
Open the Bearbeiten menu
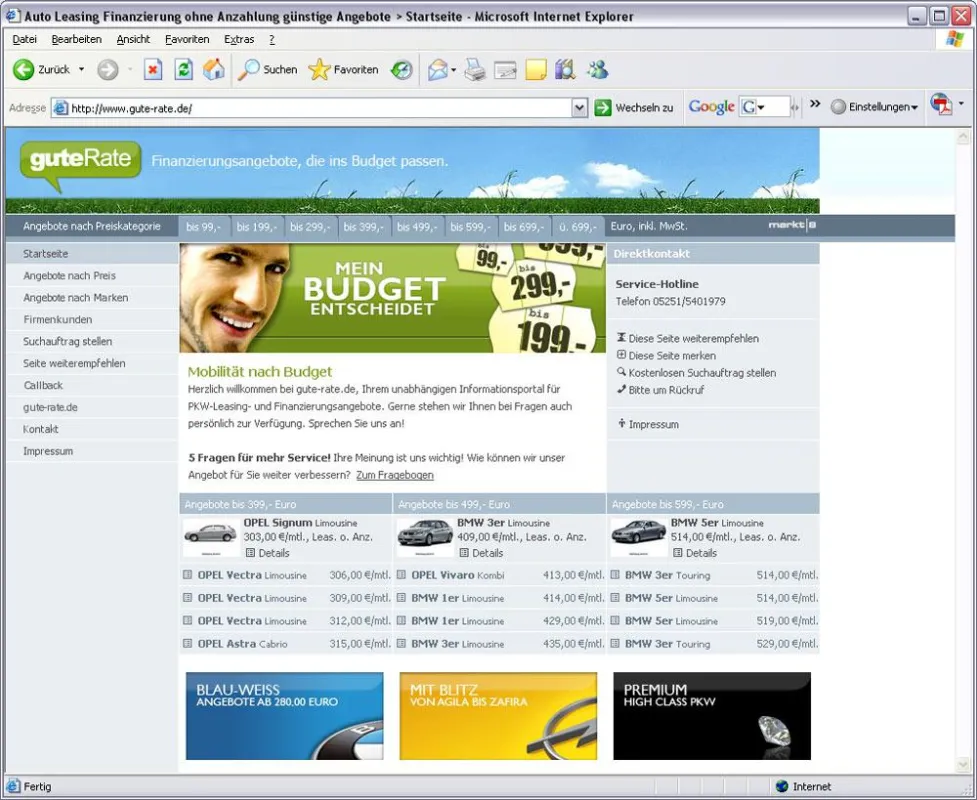[76, 39]
